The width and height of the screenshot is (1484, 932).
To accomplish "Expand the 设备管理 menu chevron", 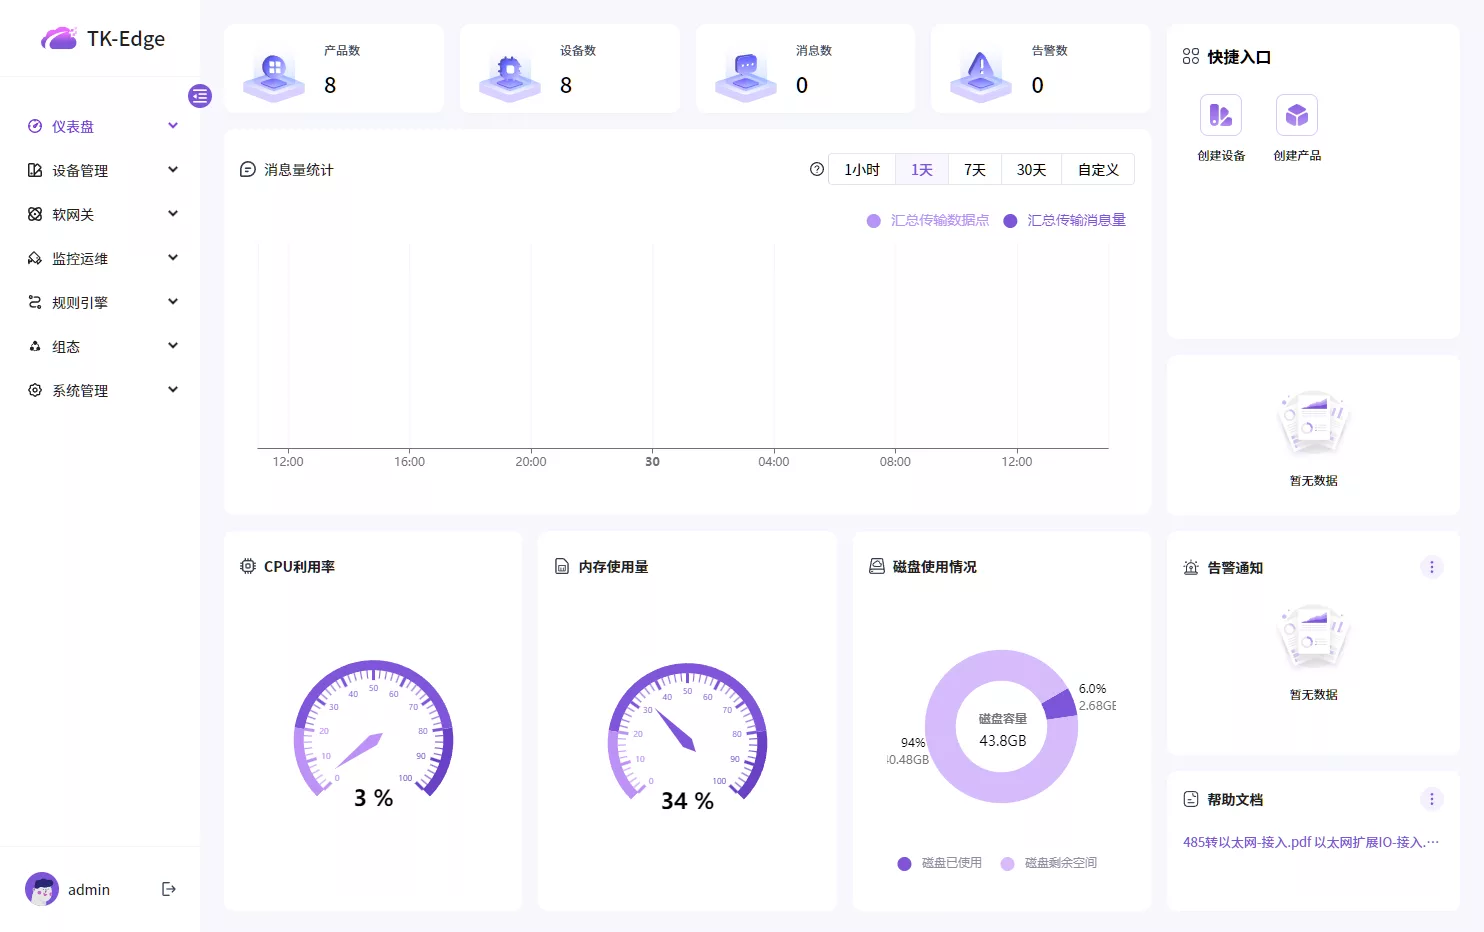I will click(173, 170).
